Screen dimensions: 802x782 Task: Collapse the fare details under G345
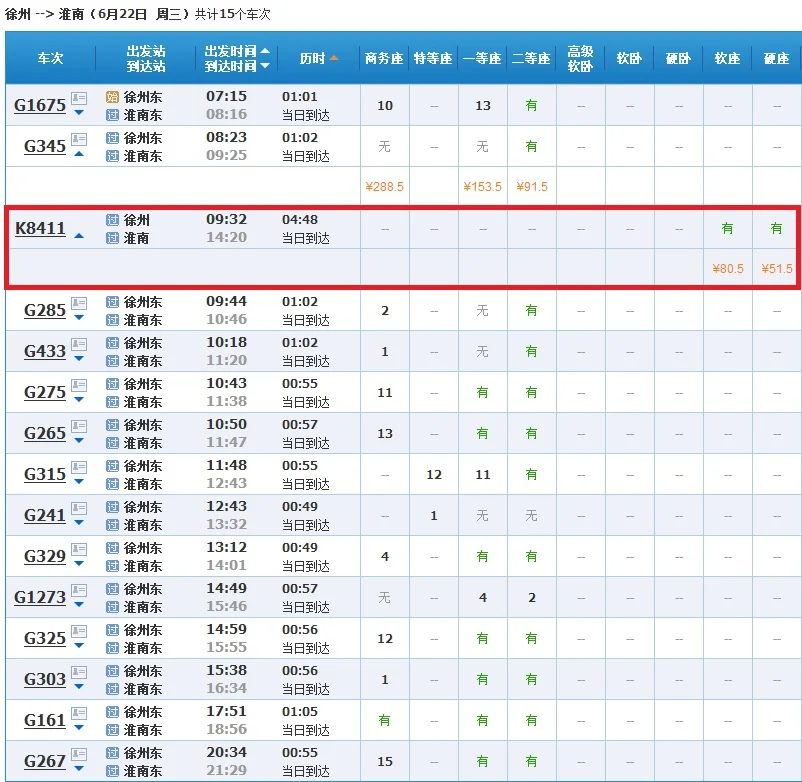[x=79, y=154]
